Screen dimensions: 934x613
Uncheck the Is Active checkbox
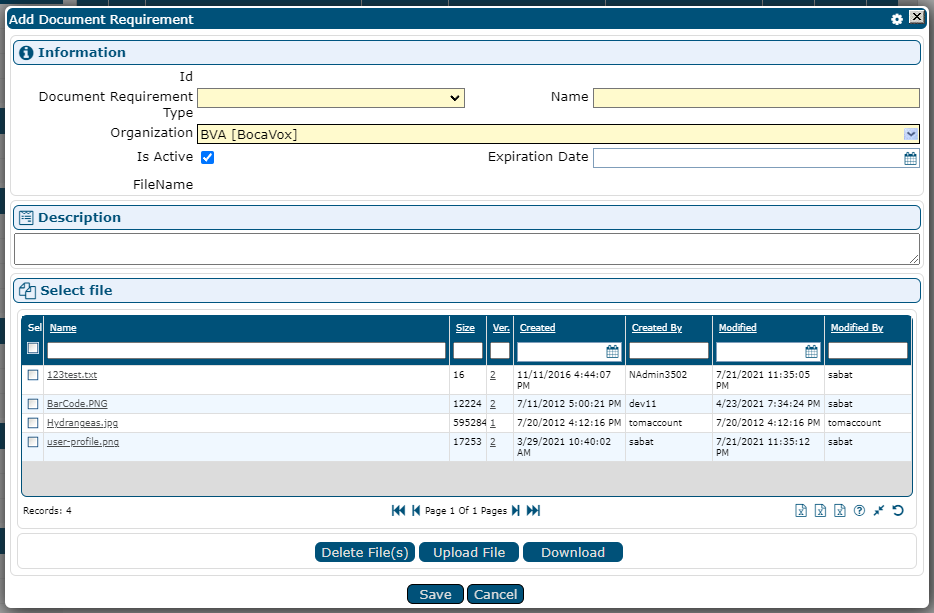(207, 157)
